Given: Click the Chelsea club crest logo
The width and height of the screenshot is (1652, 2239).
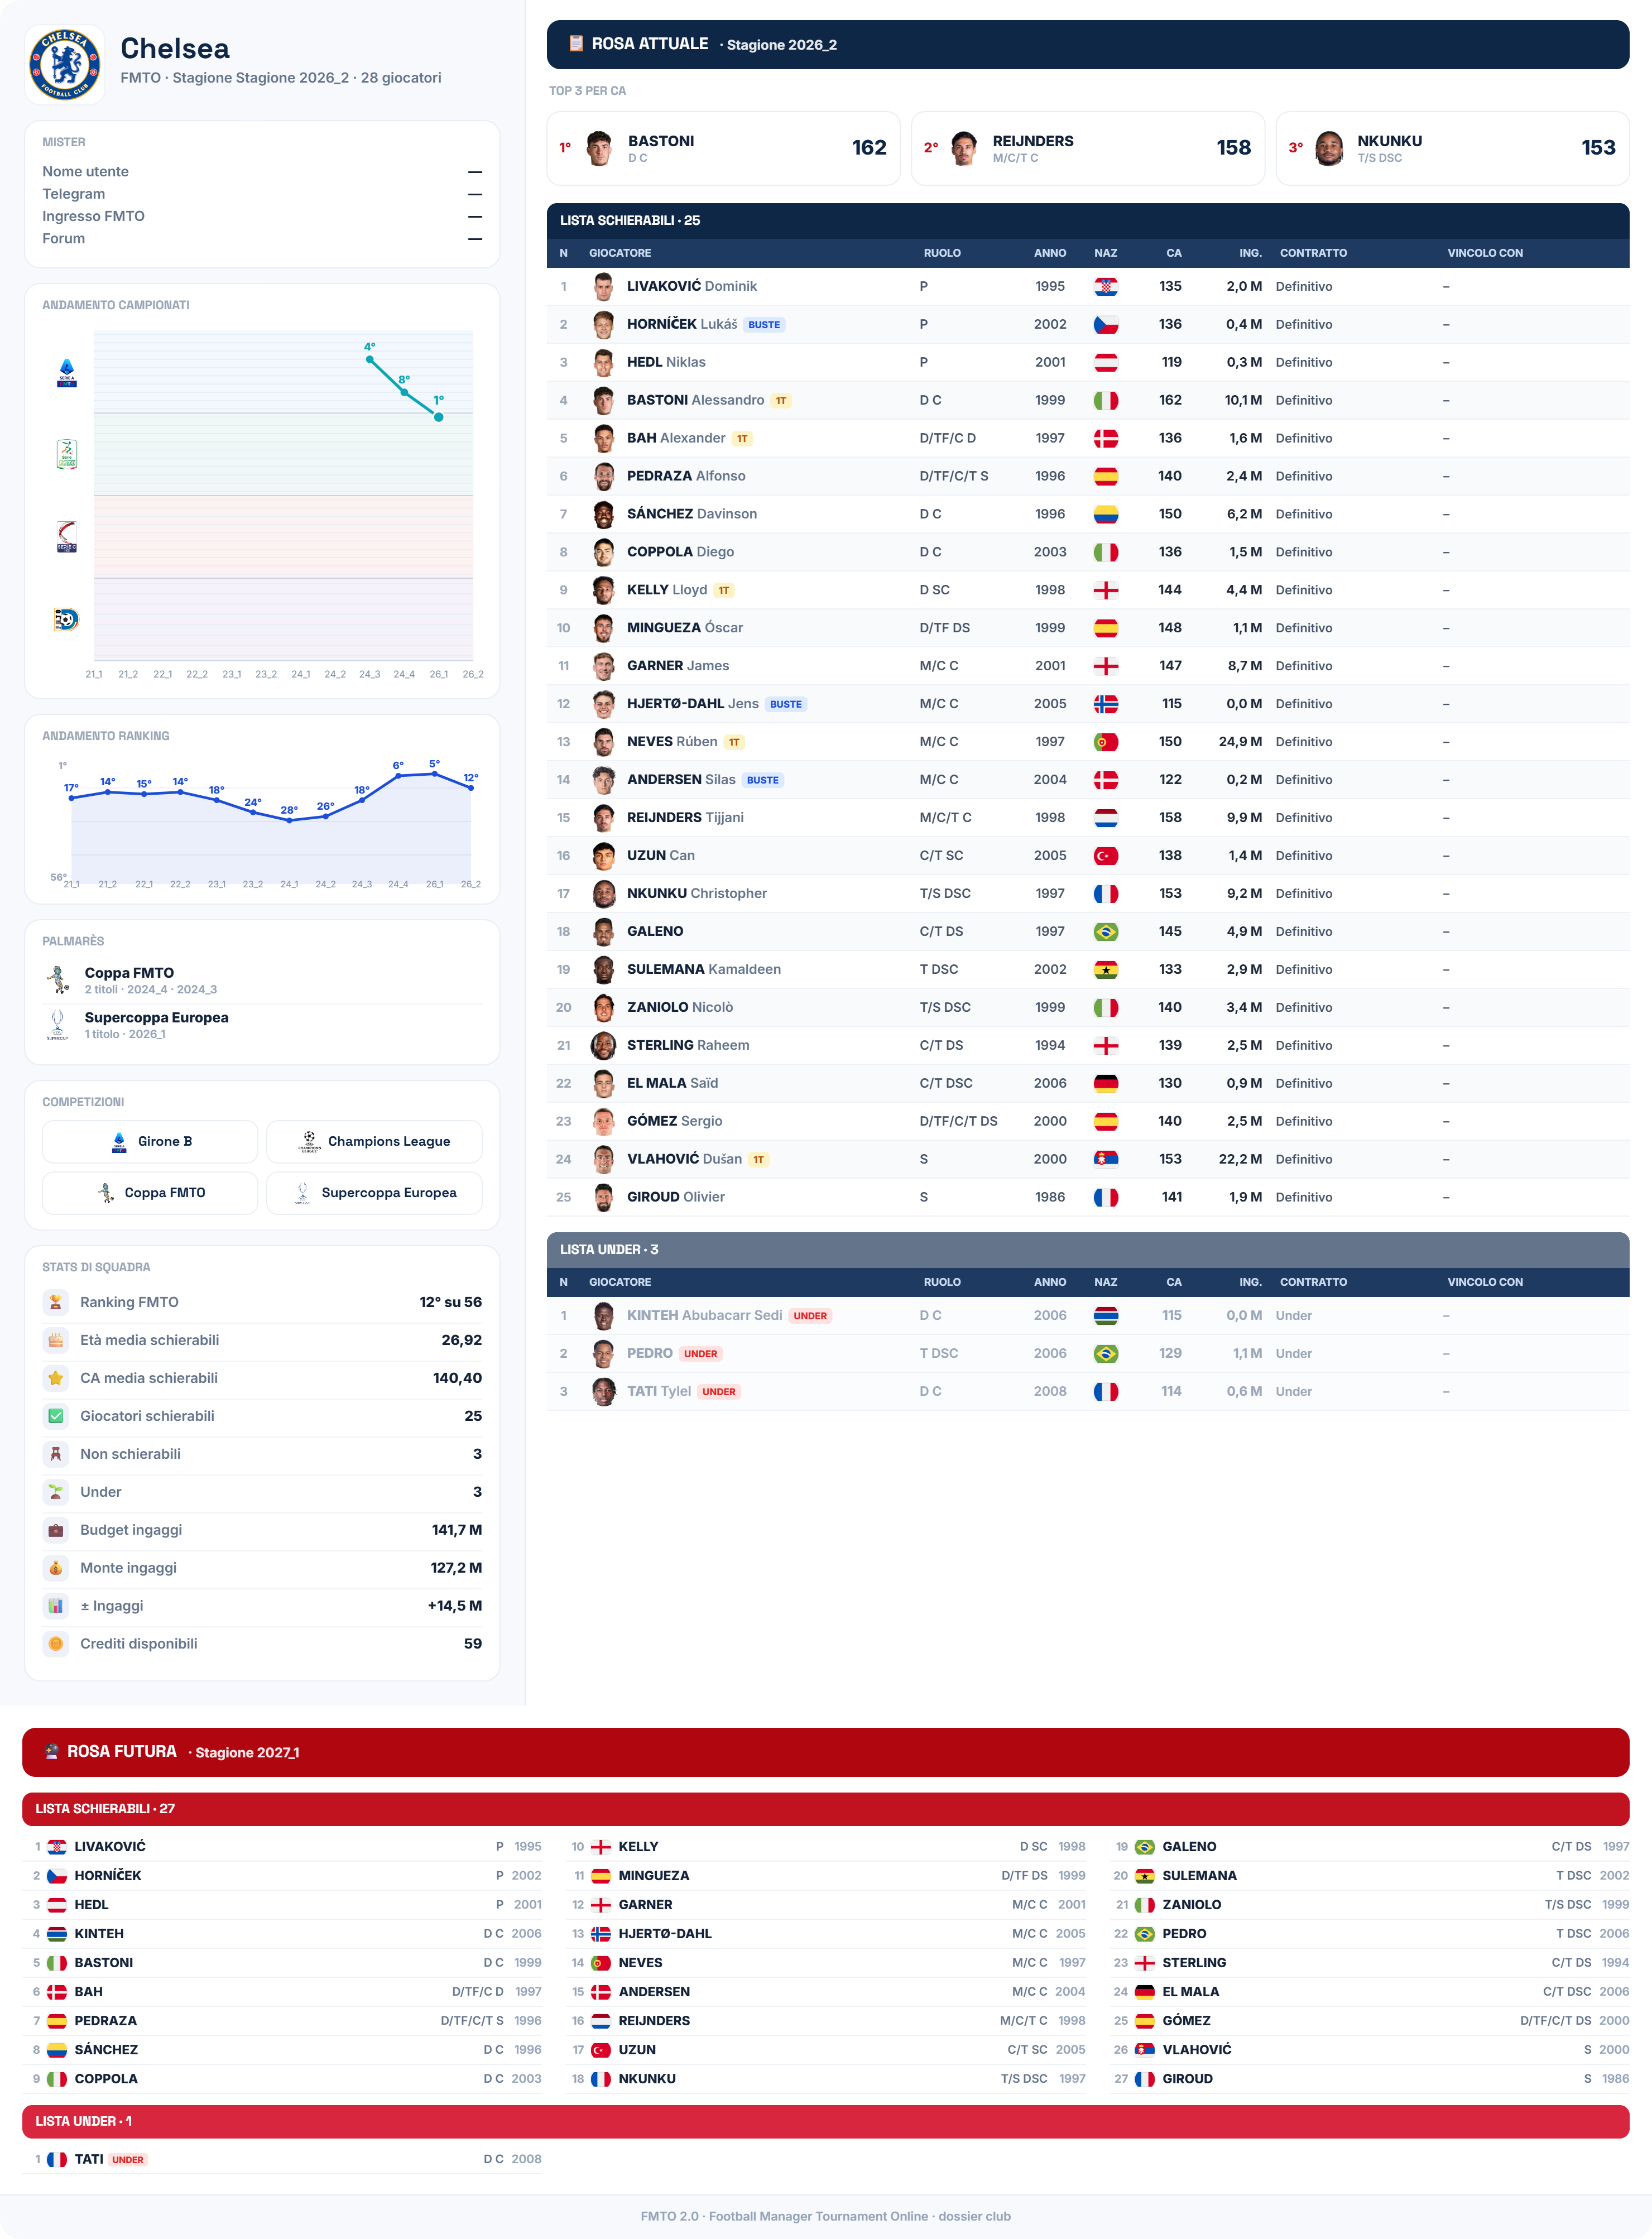Looking at the screenshot, I should [64, 64].
